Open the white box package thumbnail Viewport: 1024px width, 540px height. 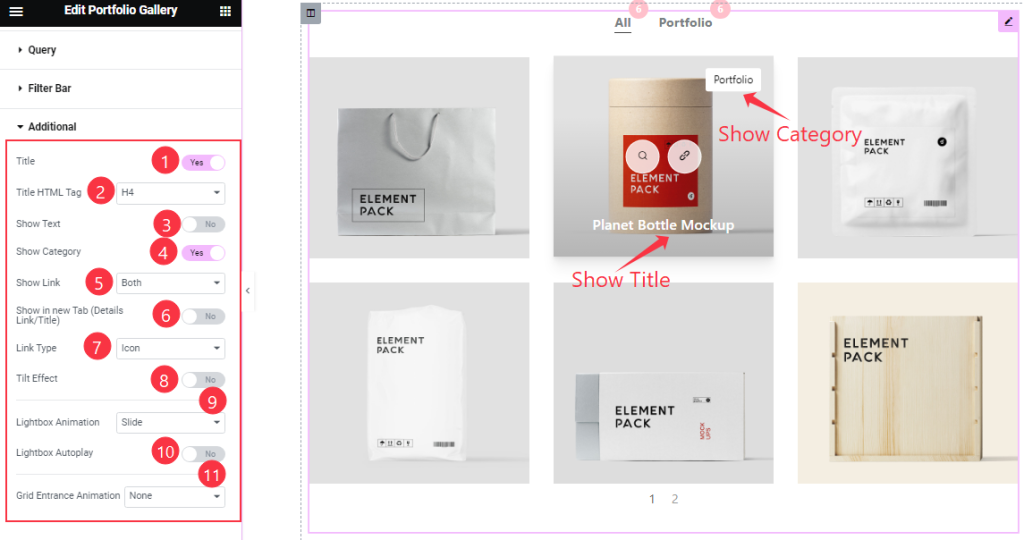[x=663, y=383]
